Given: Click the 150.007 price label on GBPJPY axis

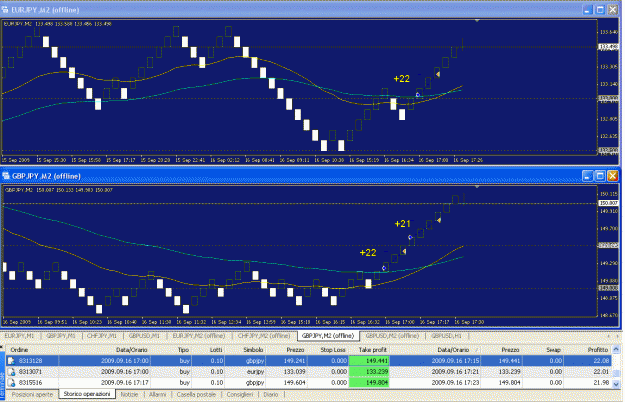Looking at the screenshot, I should pyautogui.click(x=609, y=203).
